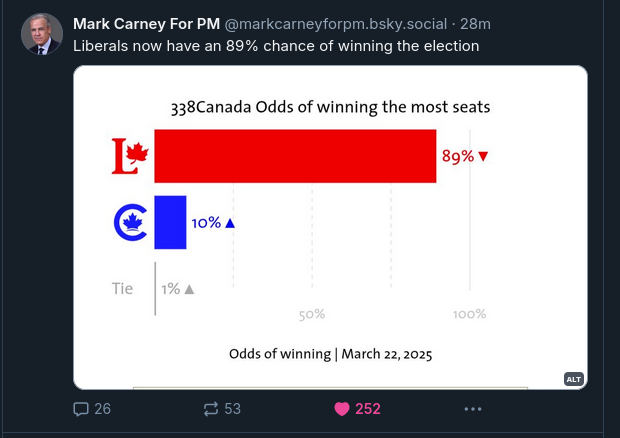This screenshot has width=620, height=438.
Task: Click the post text about Liberals' 89% chance
Action: (x=276, y=46)
